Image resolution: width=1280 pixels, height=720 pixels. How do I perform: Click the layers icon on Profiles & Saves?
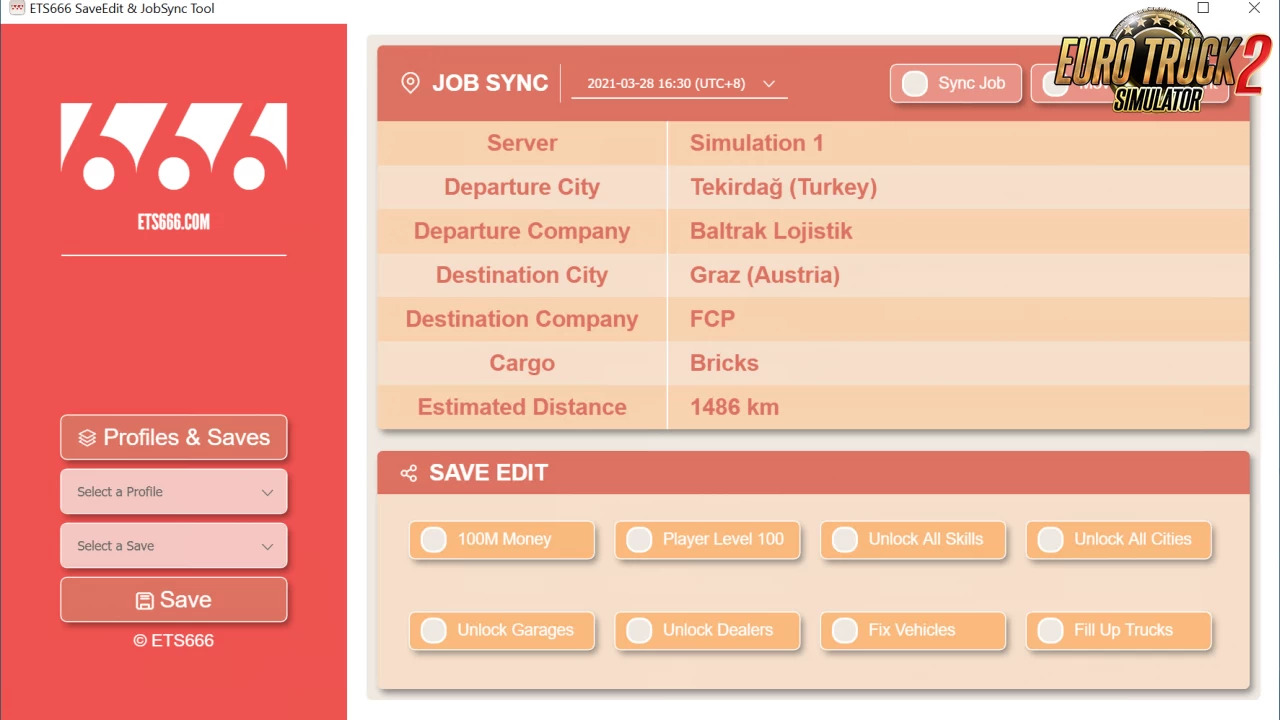(x=87, y=438)
